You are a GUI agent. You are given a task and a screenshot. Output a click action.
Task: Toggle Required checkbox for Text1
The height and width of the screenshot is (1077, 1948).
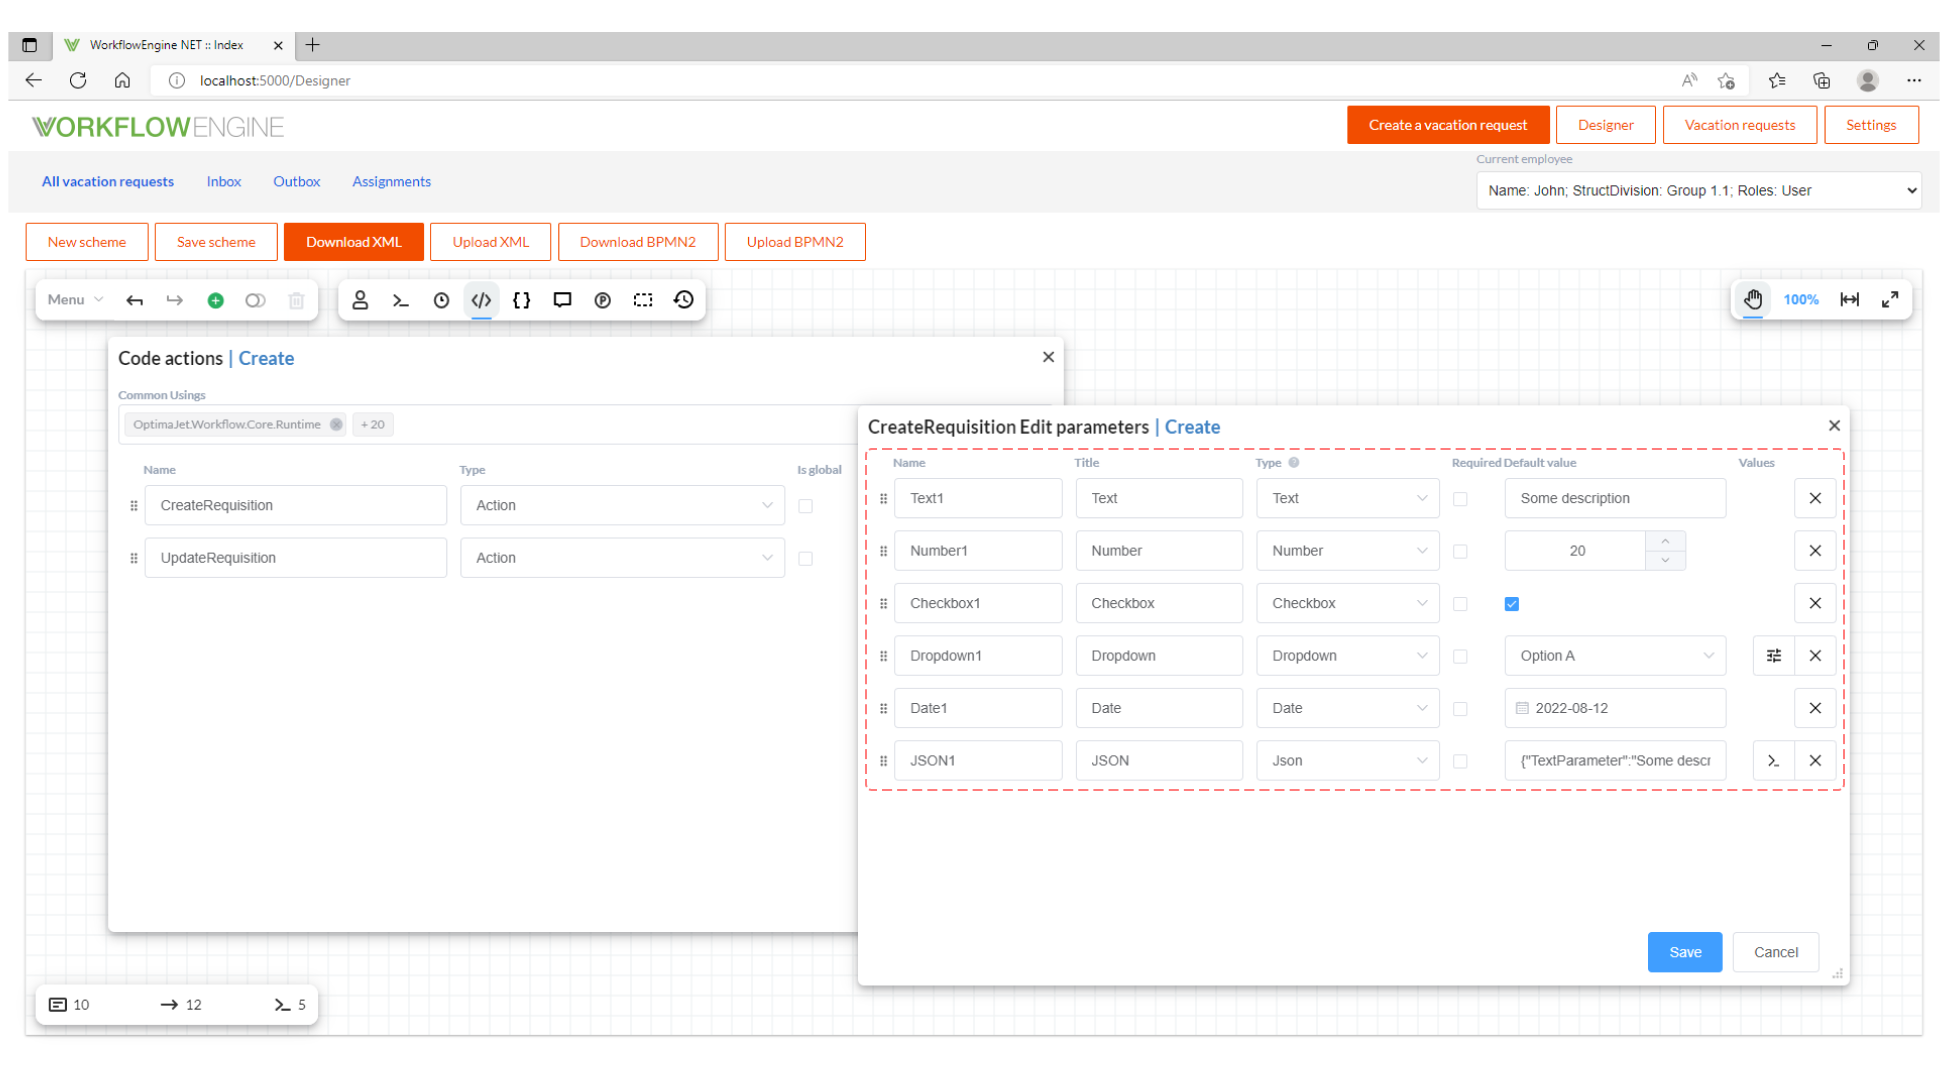(1460, 499)
